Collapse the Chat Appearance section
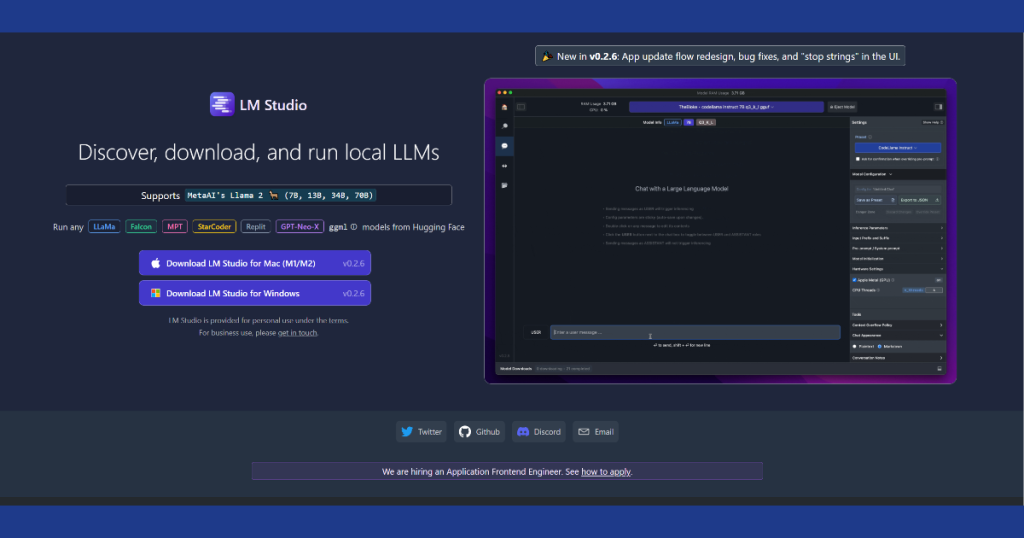Viewport: 1024px width, 538px height. pos(897,336)
